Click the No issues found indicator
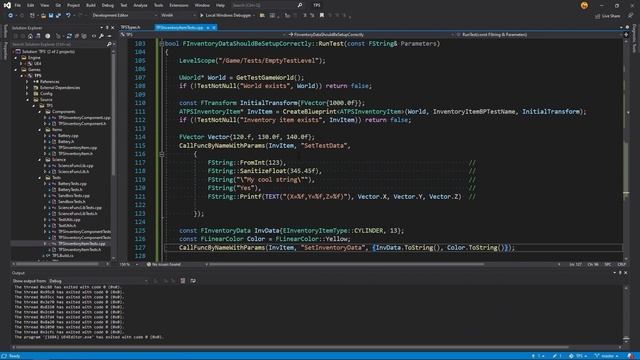The height and width of the screenshot is (360, 640). click(x=164, y=264)
